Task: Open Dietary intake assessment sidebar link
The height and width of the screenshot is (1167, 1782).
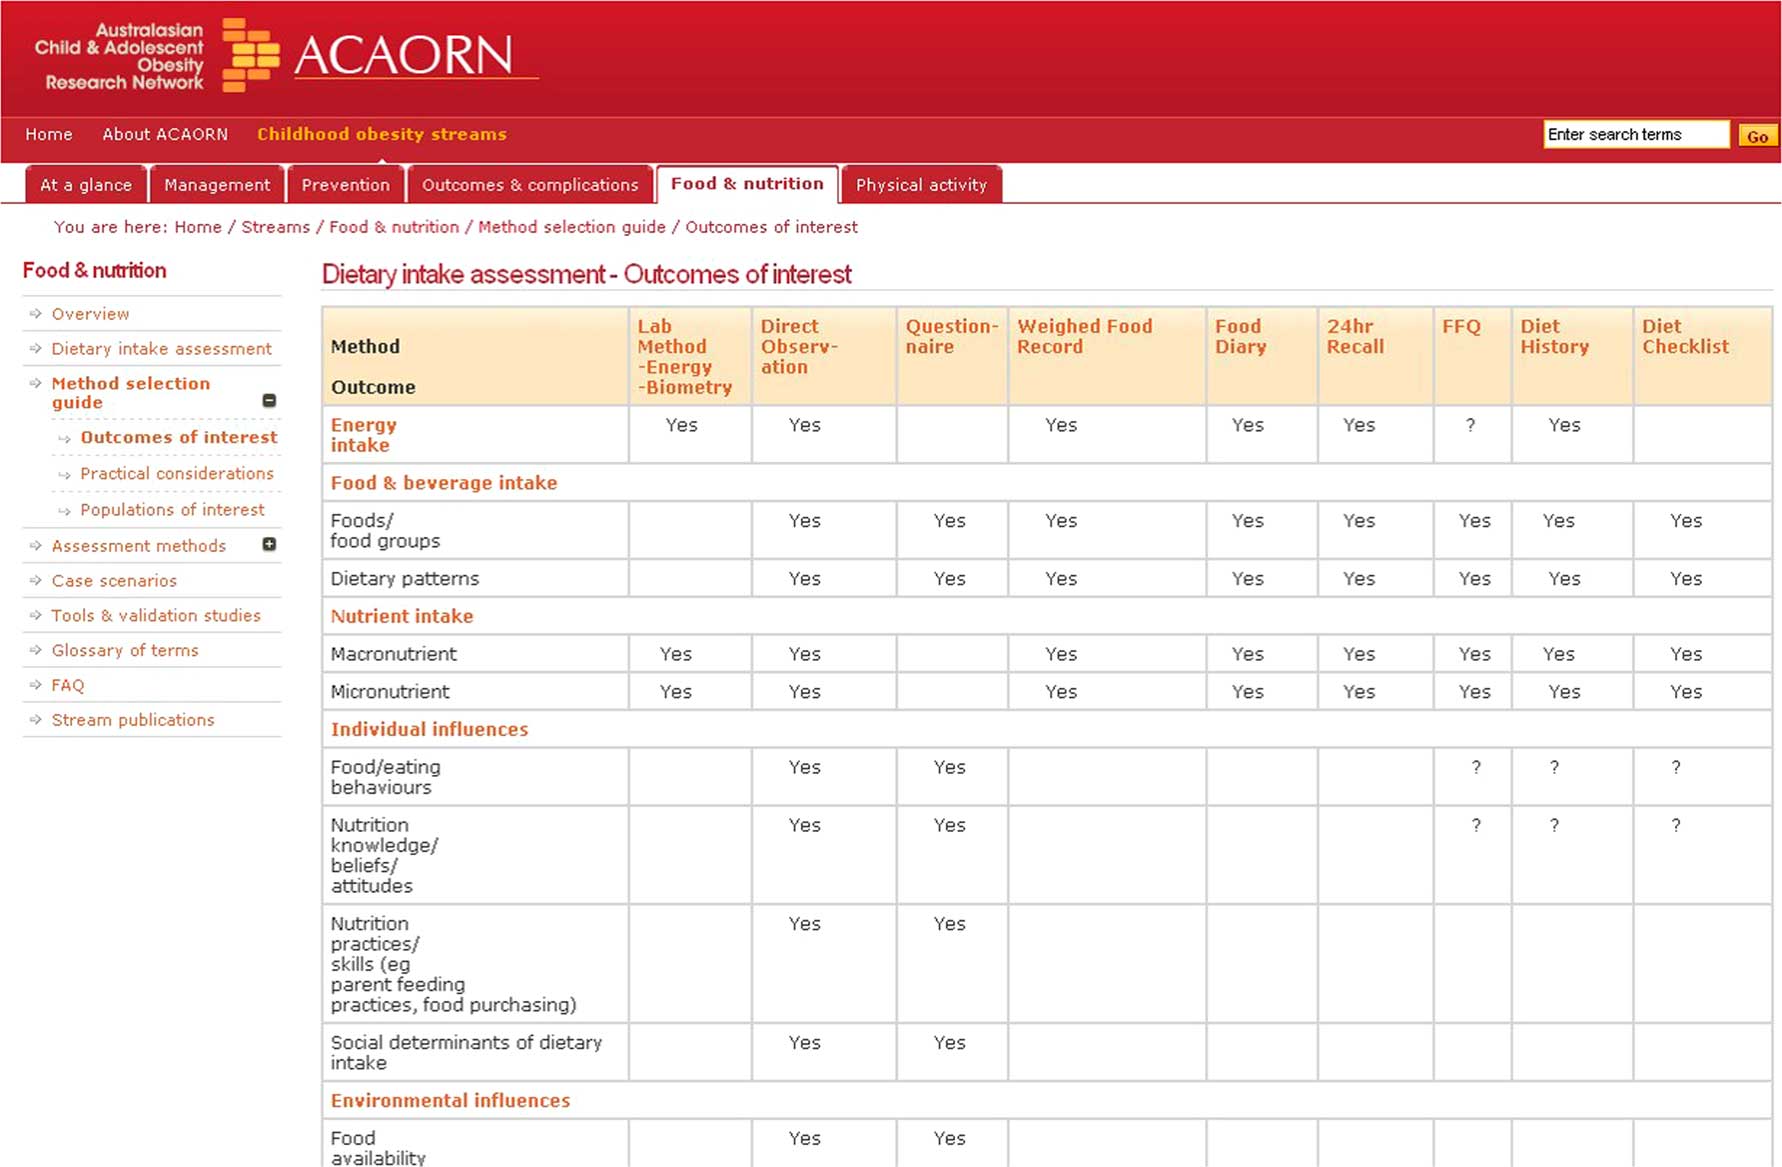Action: coord(162,349)
